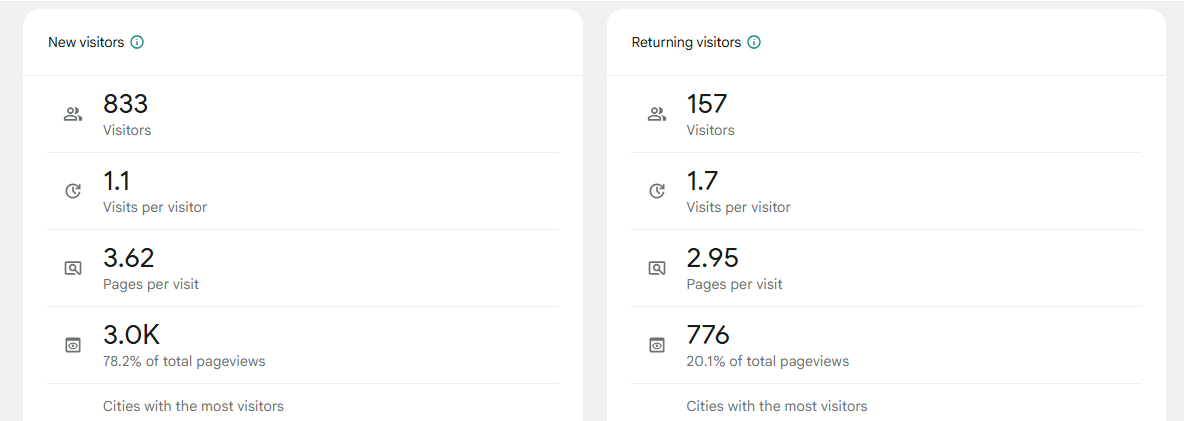Viewport: 1184px width, 421px height.
Task: Click the 20.1% of total pageviews text
Action: point(767,361)
